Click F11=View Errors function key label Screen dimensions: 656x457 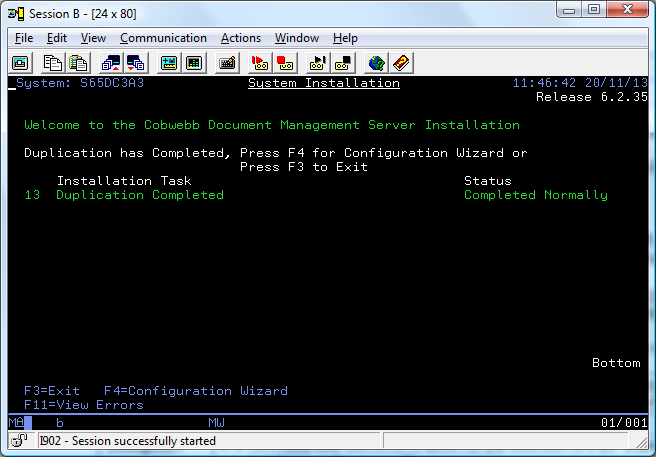pyautogui.click(x=84, y=405)
